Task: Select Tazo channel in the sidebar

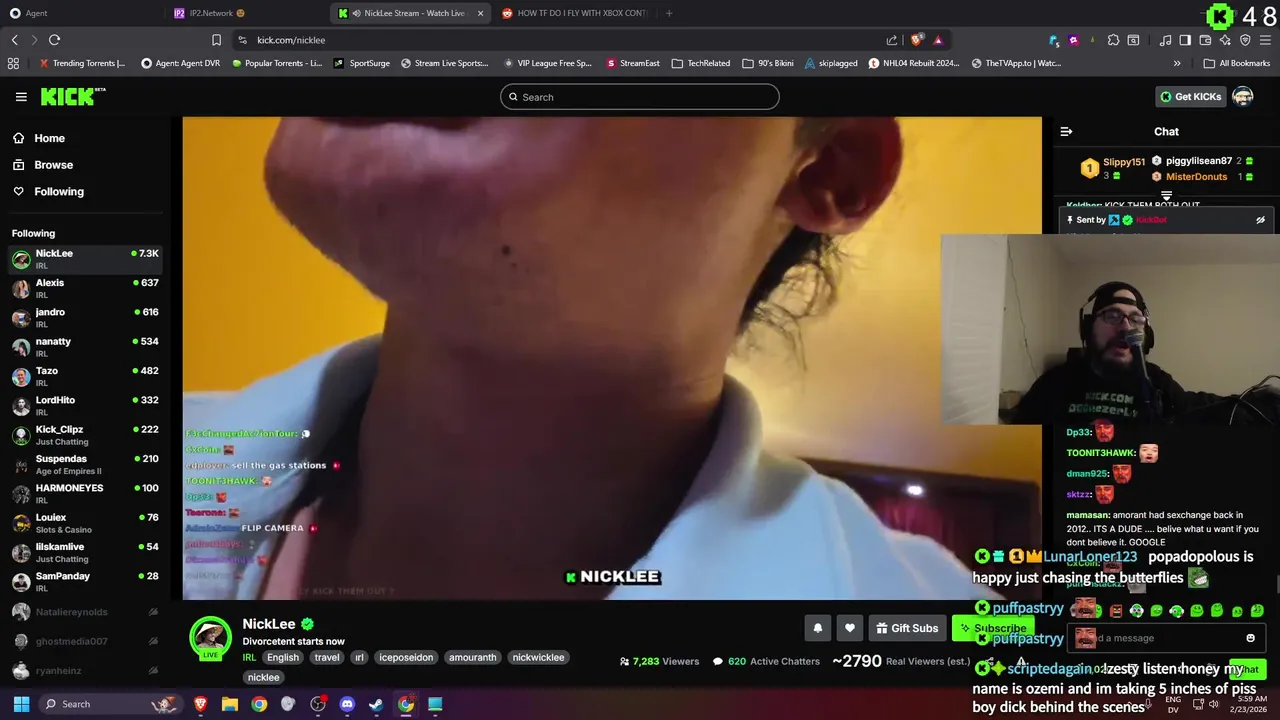Action: coord(84,376)
